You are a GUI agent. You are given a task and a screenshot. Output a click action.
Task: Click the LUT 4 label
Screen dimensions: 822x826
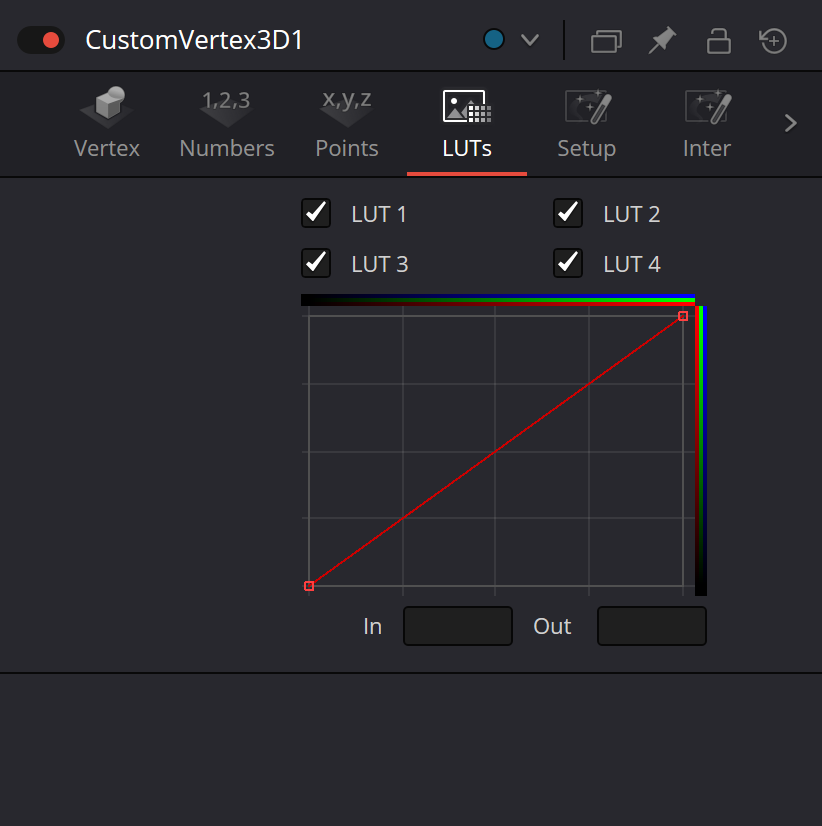(632, 264)
